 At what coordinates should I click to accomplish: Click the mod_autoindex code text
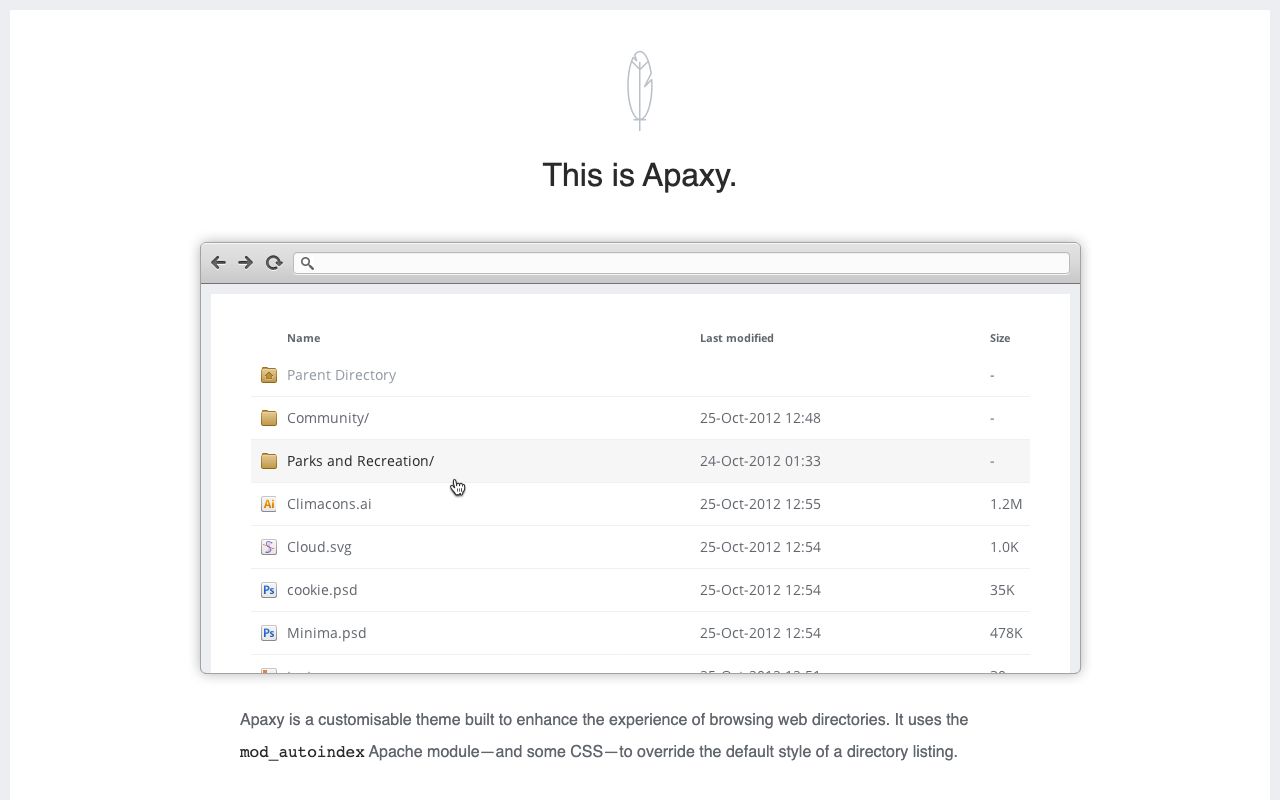click(x=302, y=752)
